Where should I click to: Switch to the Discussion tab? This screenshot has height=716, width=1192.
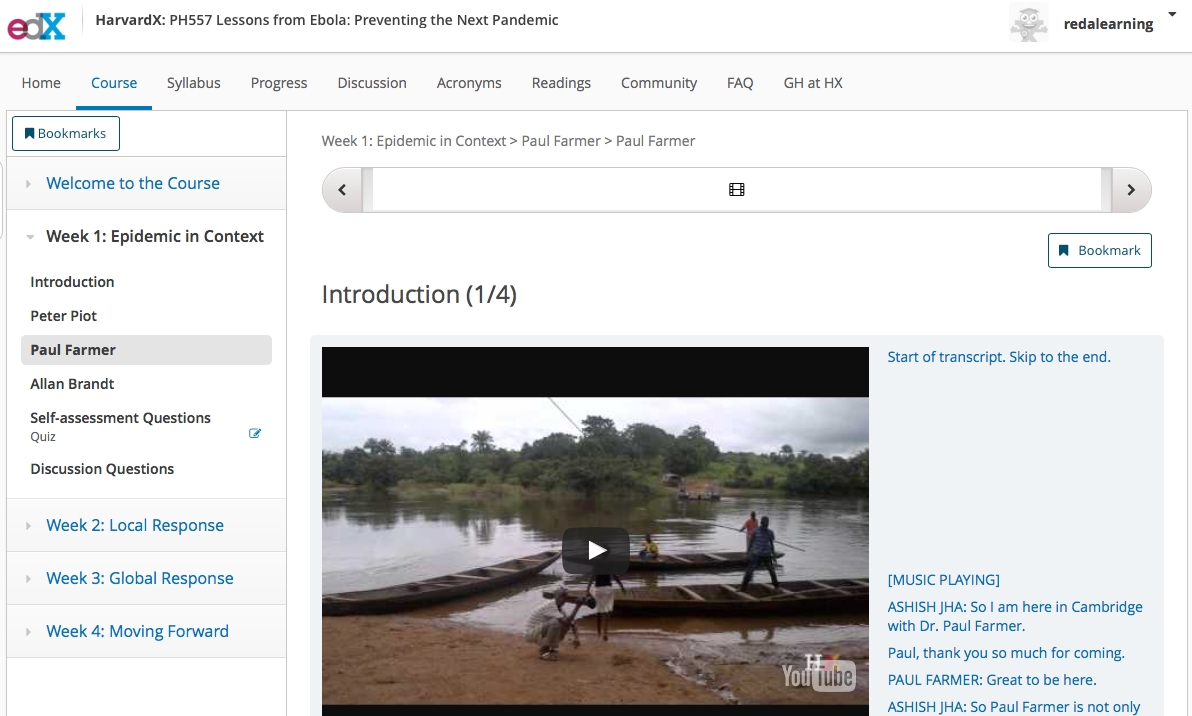[372, 83]
